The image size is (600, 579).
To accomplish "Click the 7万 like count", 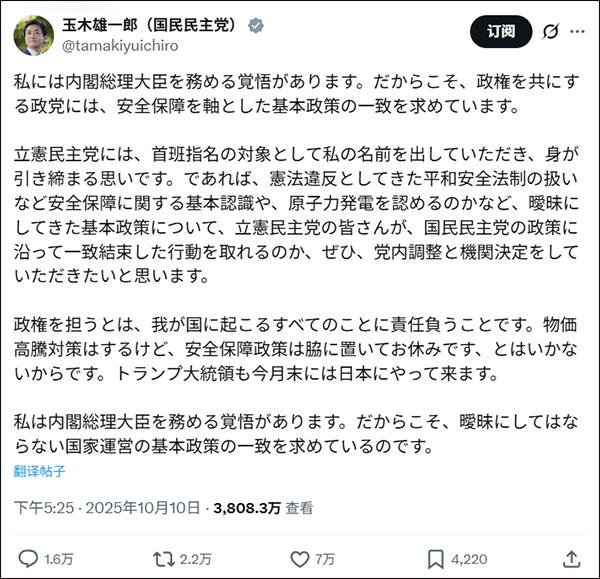I will [x=324, y=558].
